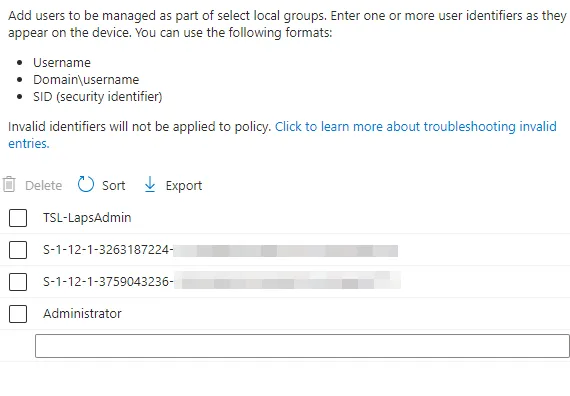Click the Username format bullet text

[62, 63]
